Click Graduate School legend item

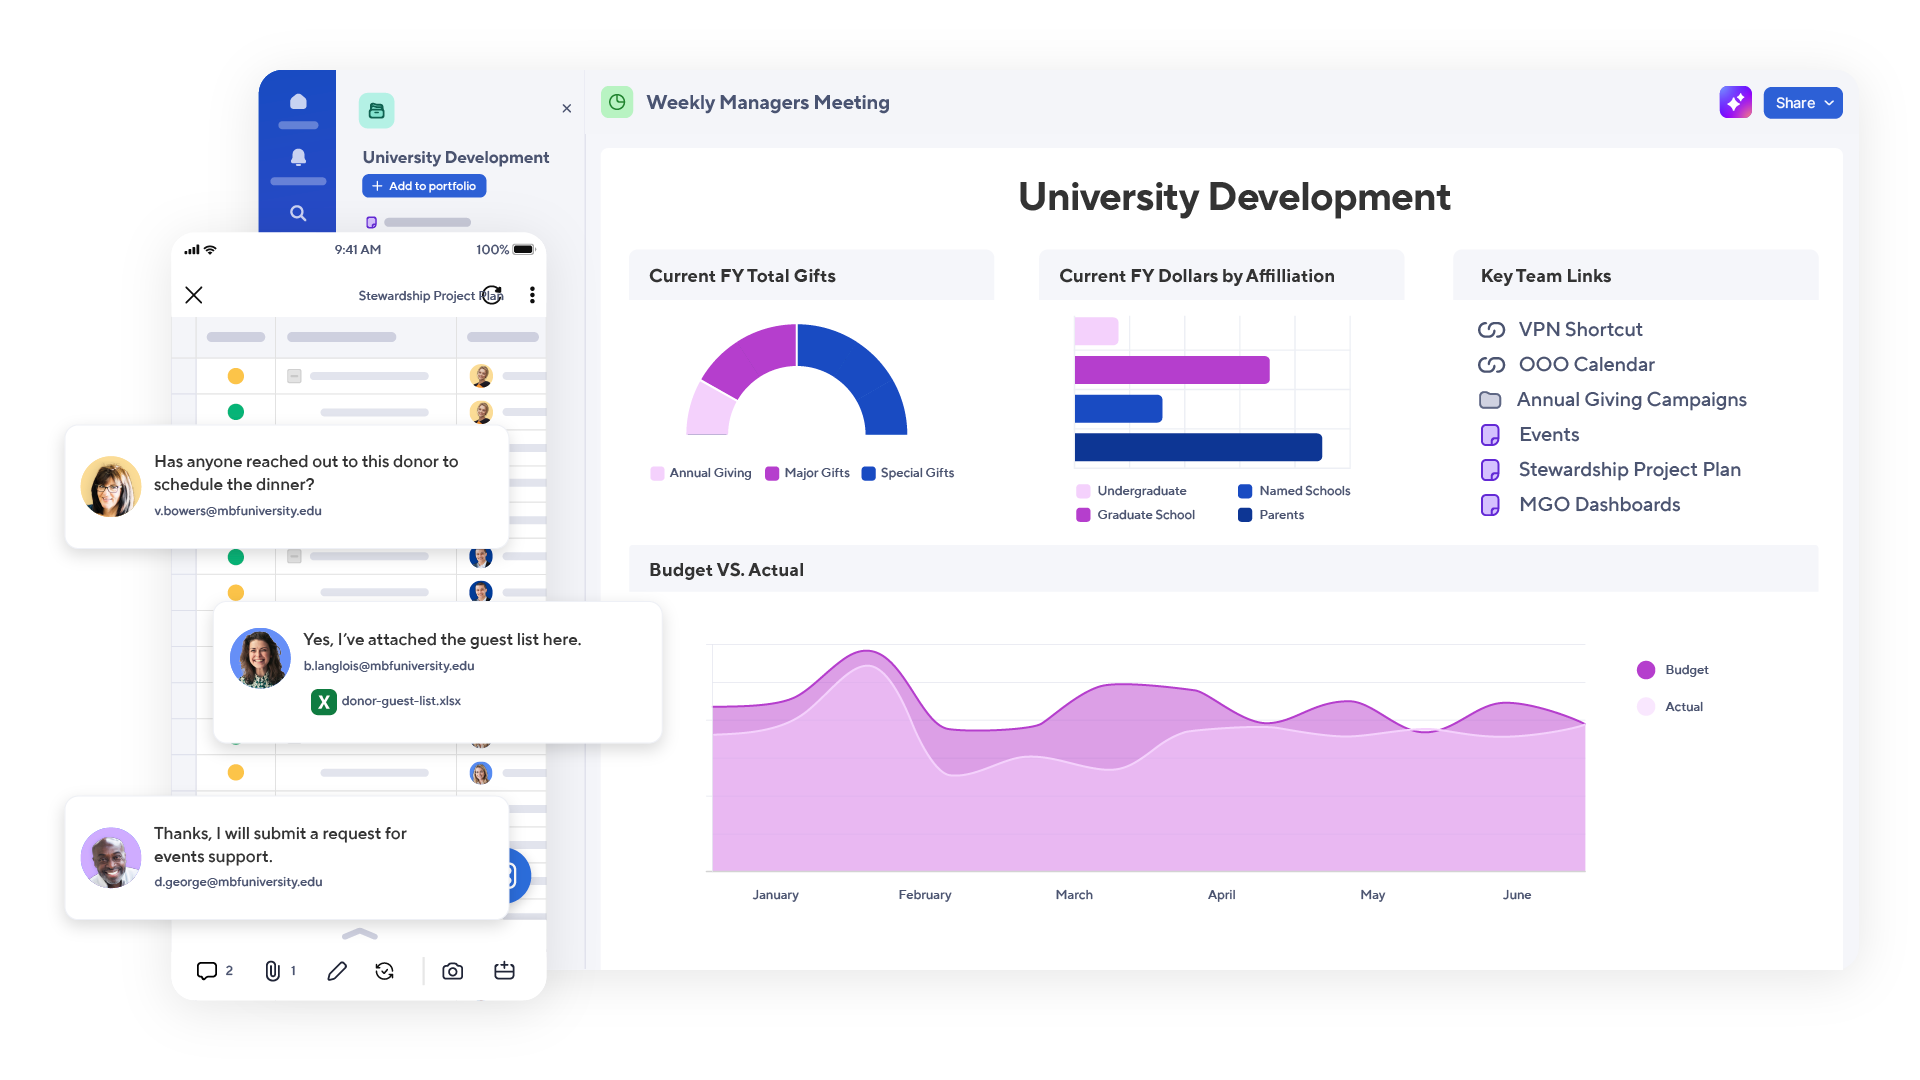(x=1135, y=515)
